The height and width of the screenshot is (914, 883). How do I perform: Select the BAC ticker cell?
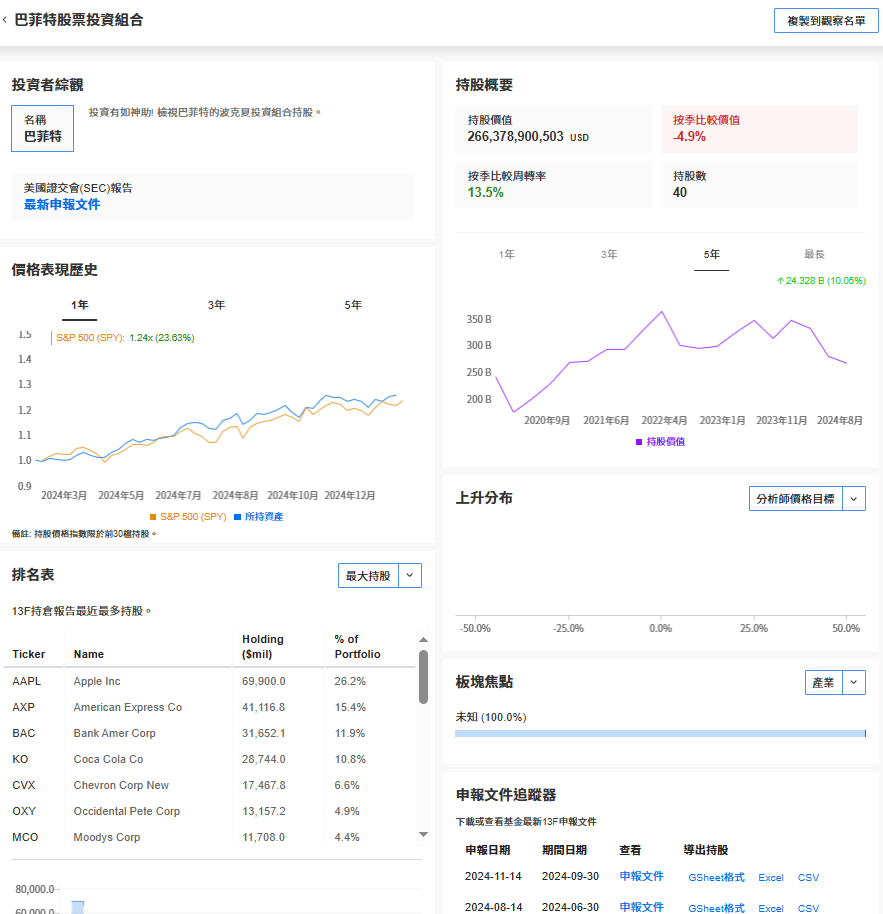pos(24,733)
